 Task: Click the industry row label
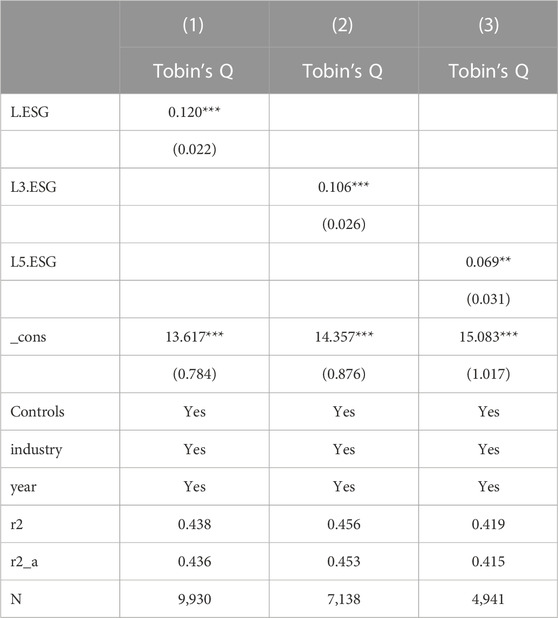pos(36,449)
